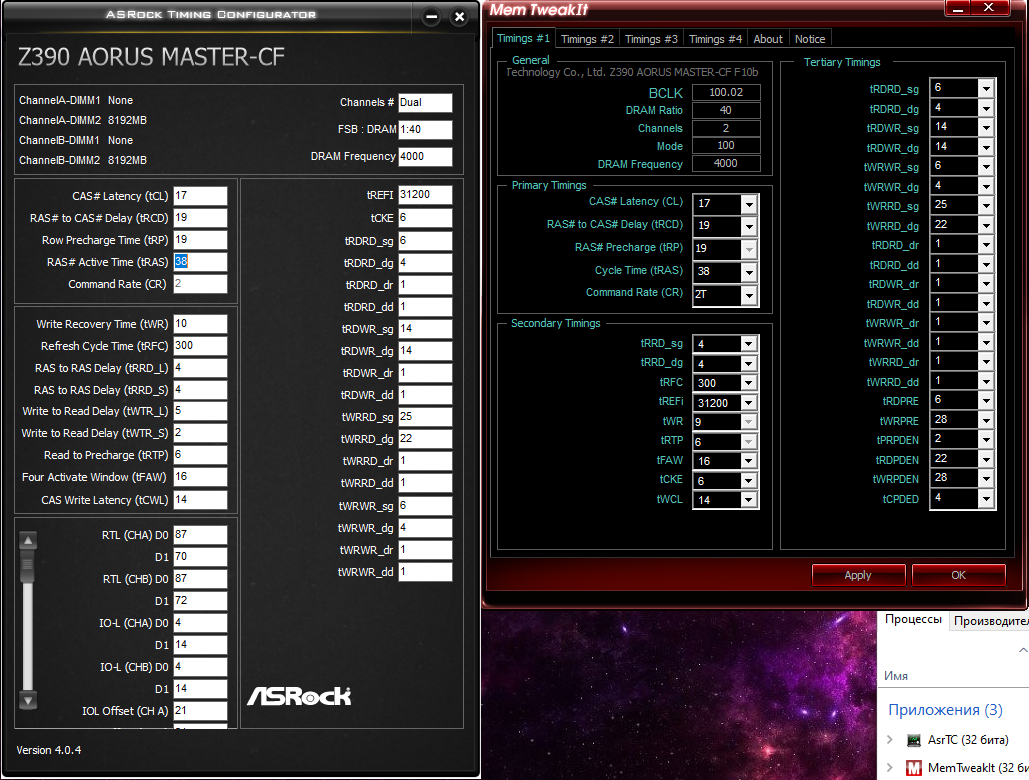The width and height of the screenshot is (1029, 780).
Task: Click Write to Read Delay (tWTR_L) field
Action: click(x=200, y=411)
